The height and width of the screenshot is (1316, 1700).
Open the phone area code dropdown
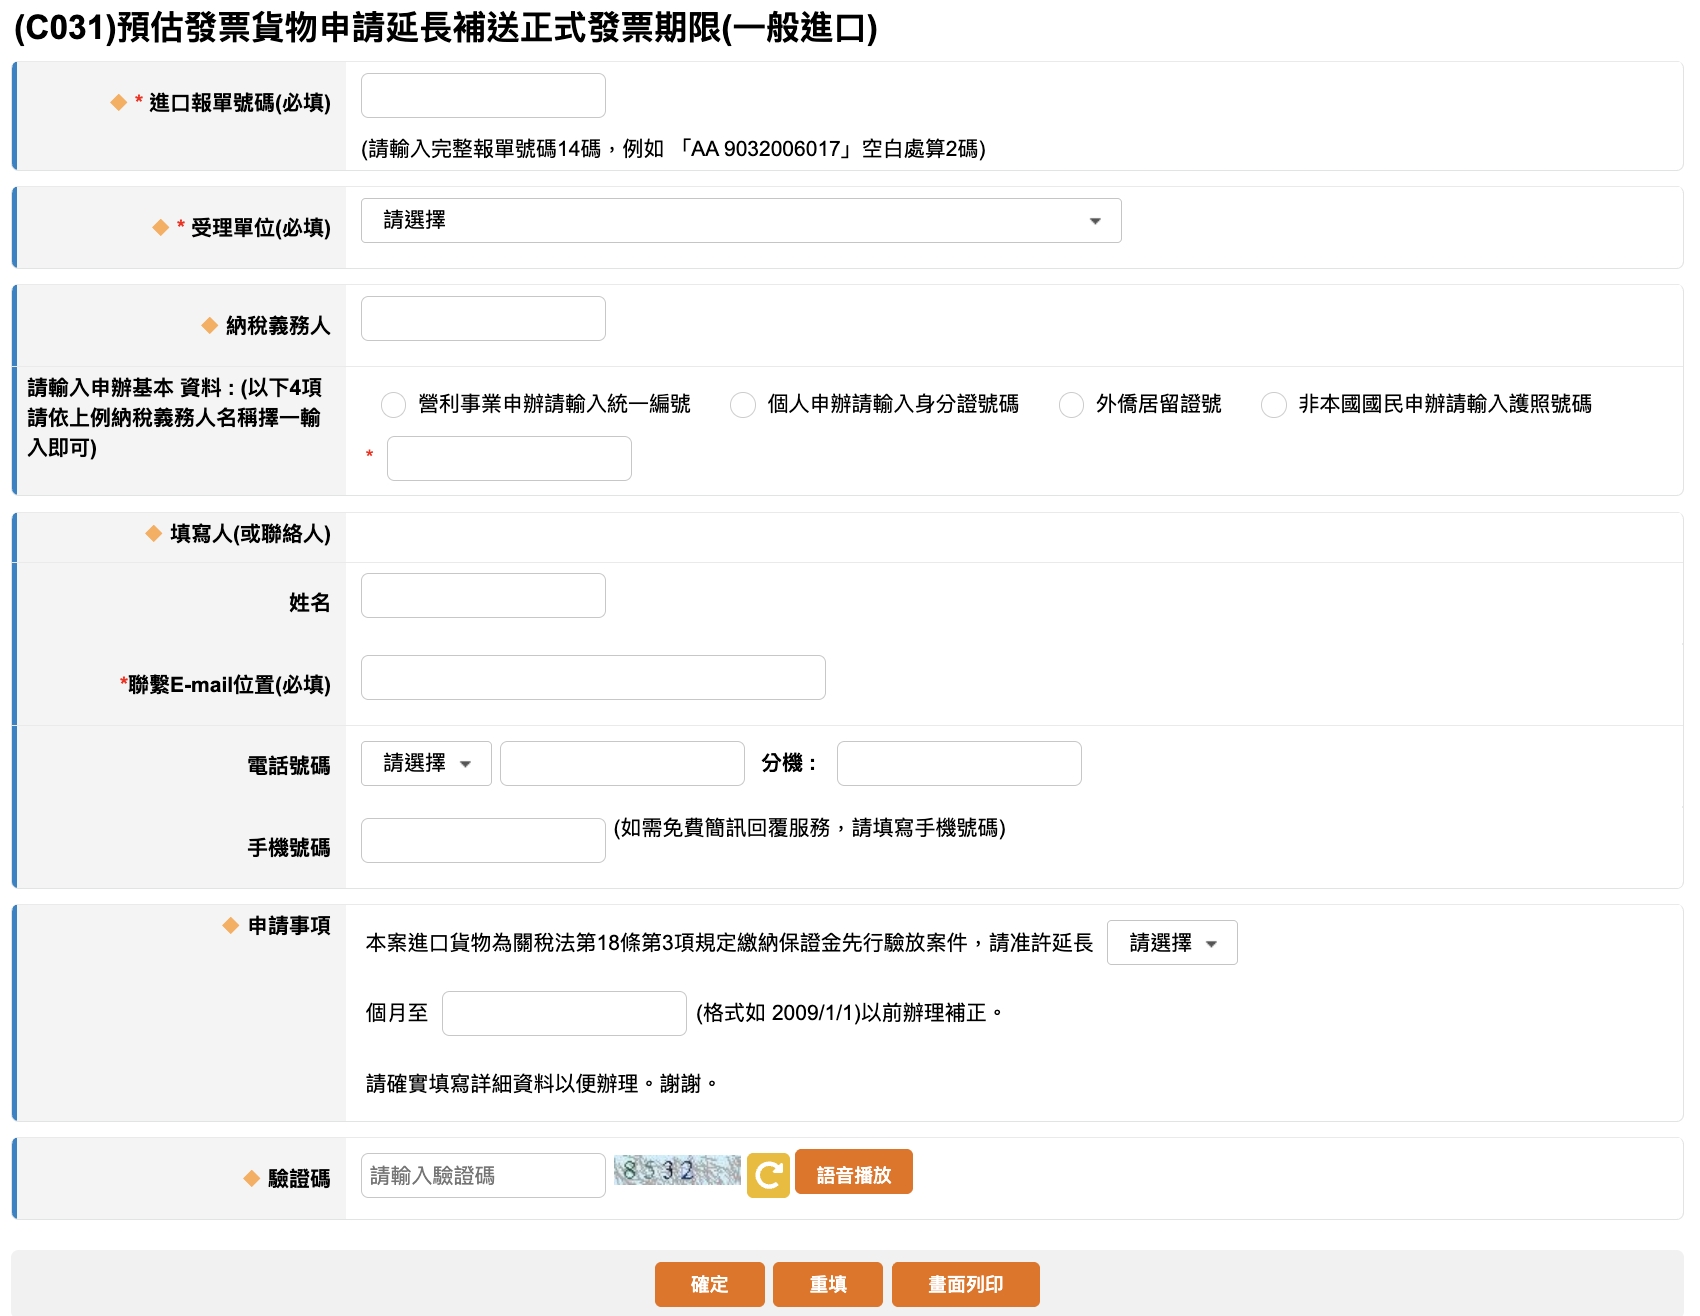(426, 763)
